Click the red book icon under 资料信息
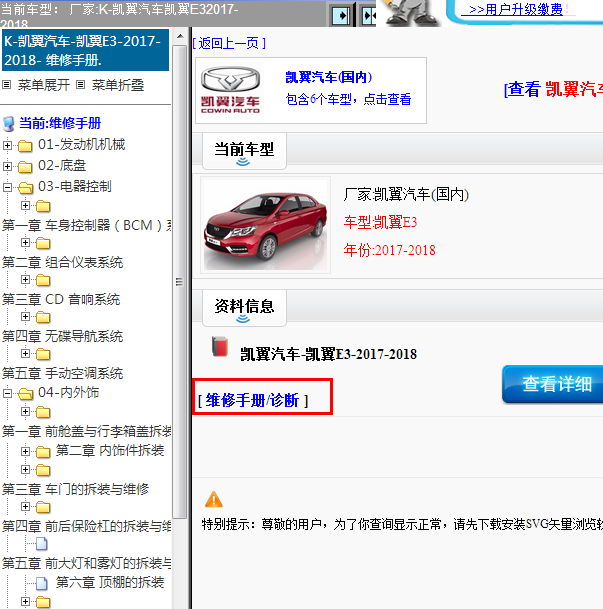 click(220, 346)
